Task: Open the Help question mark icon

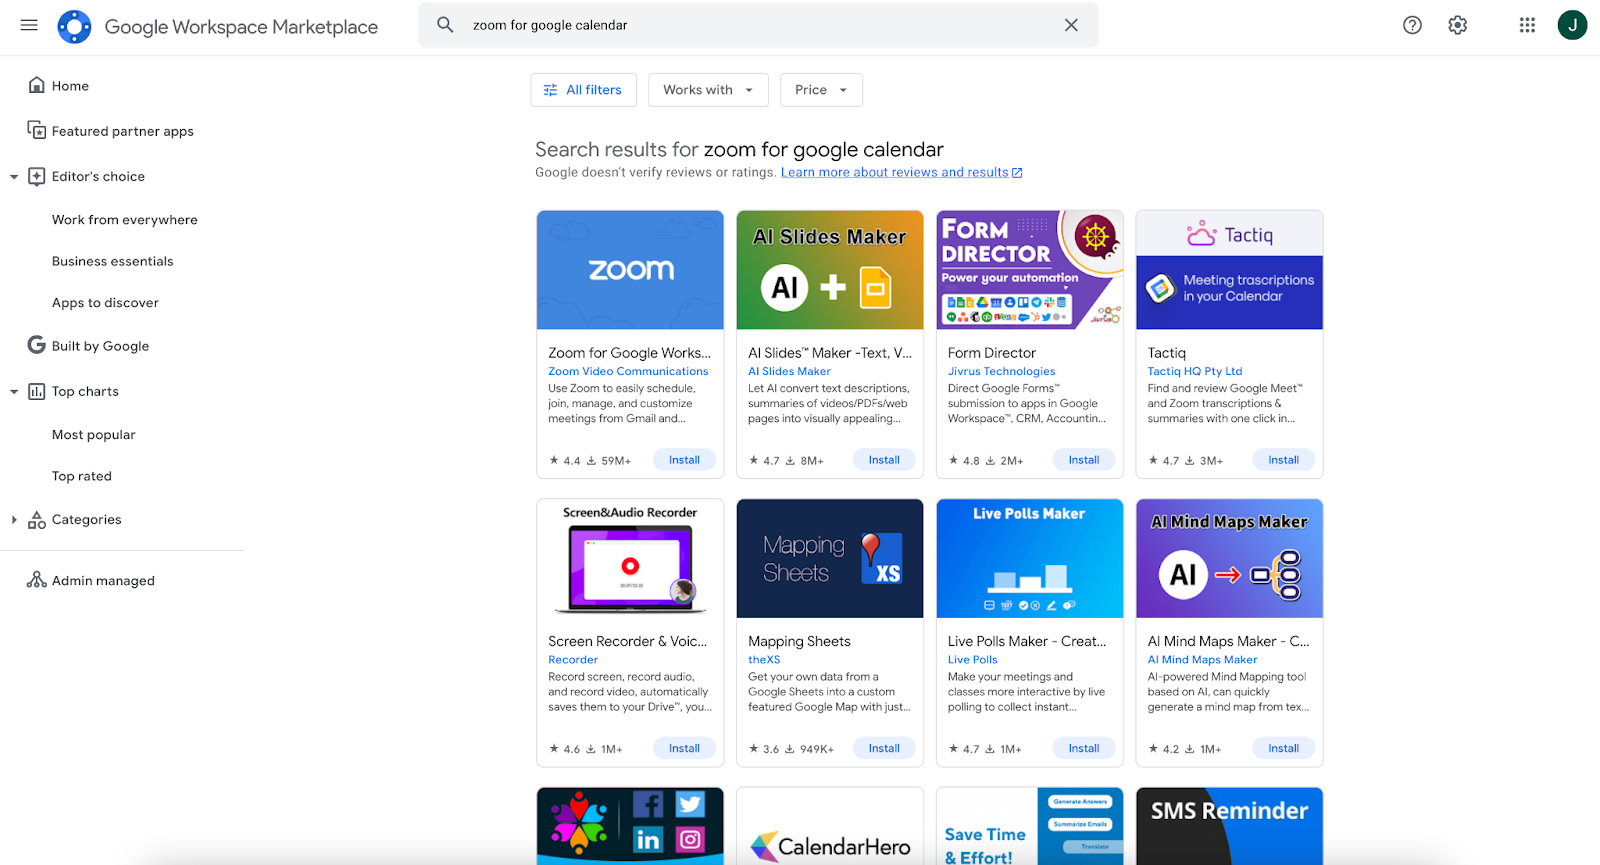Action: click(1412, 25)
